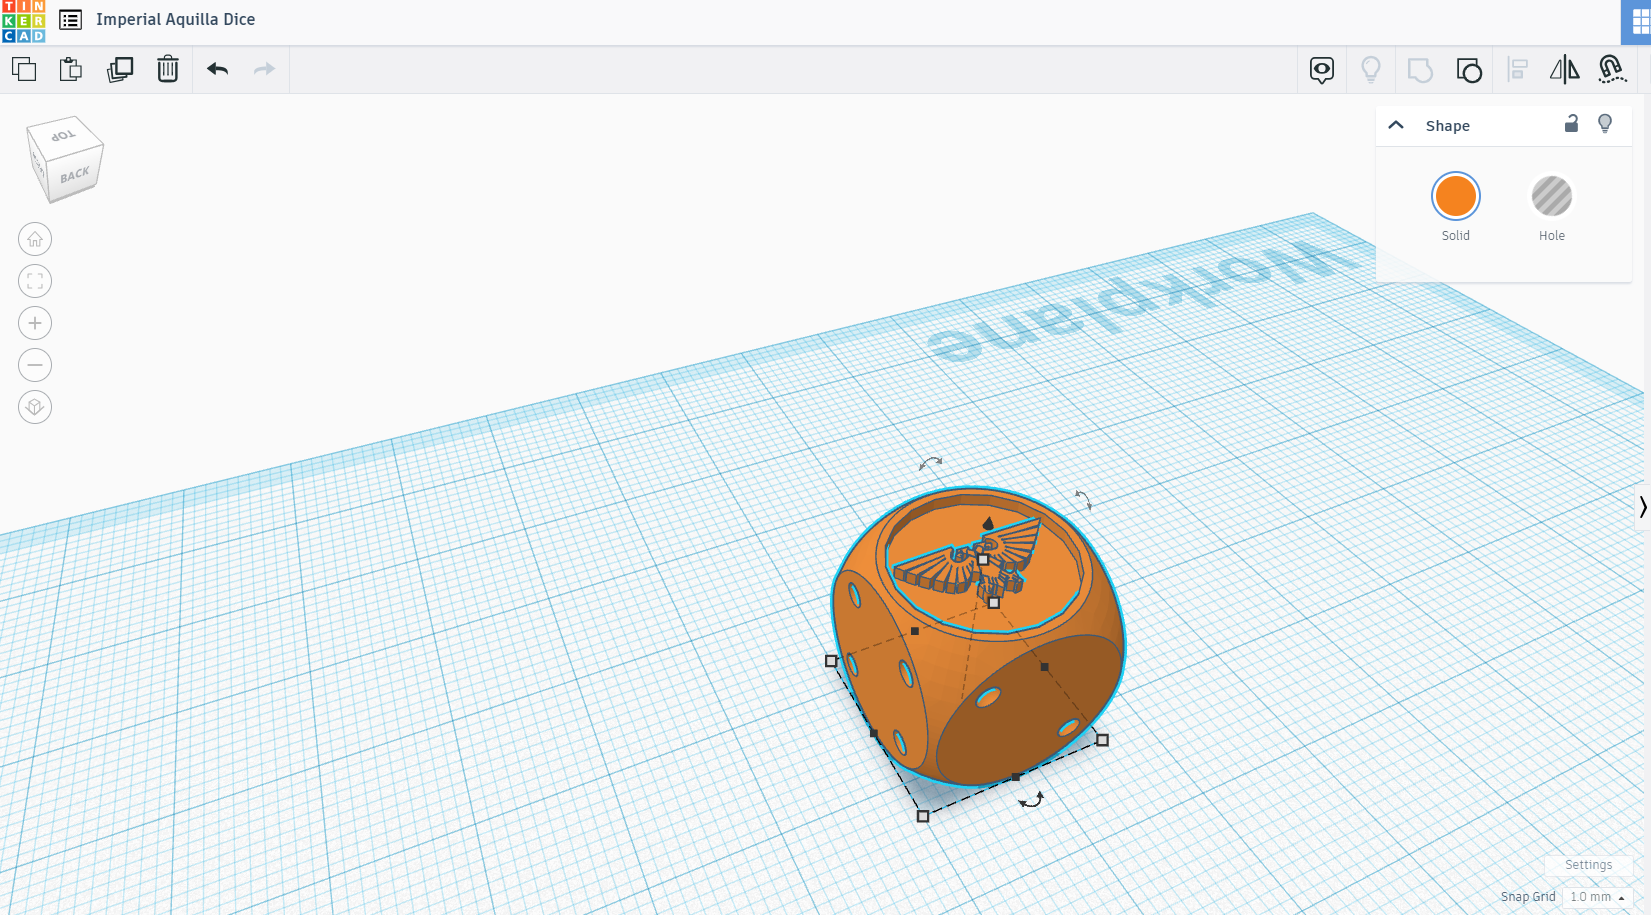This screenshot has width=1651, height=915.
Task: Hide selected shape with Shape panel lightbulb
Action: click(1605, 123)
